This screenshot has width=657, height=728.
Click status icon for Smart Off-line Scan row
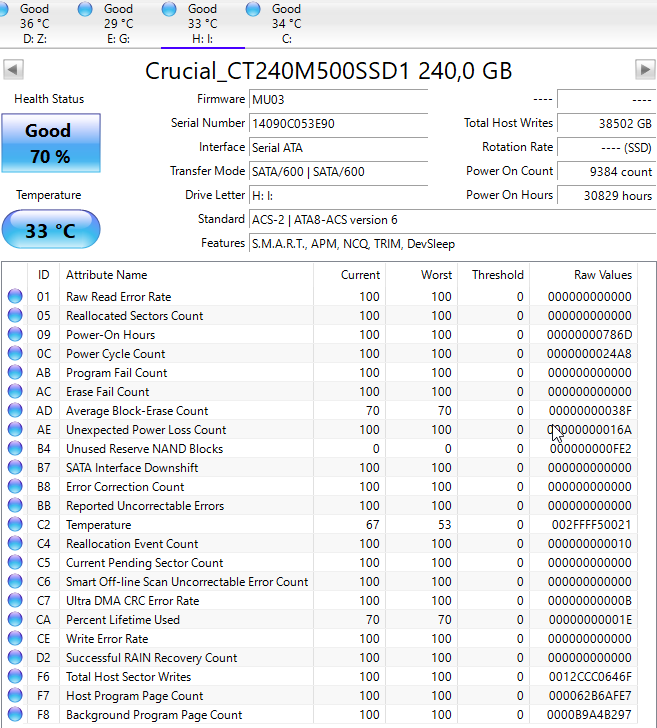coord(15,582)
